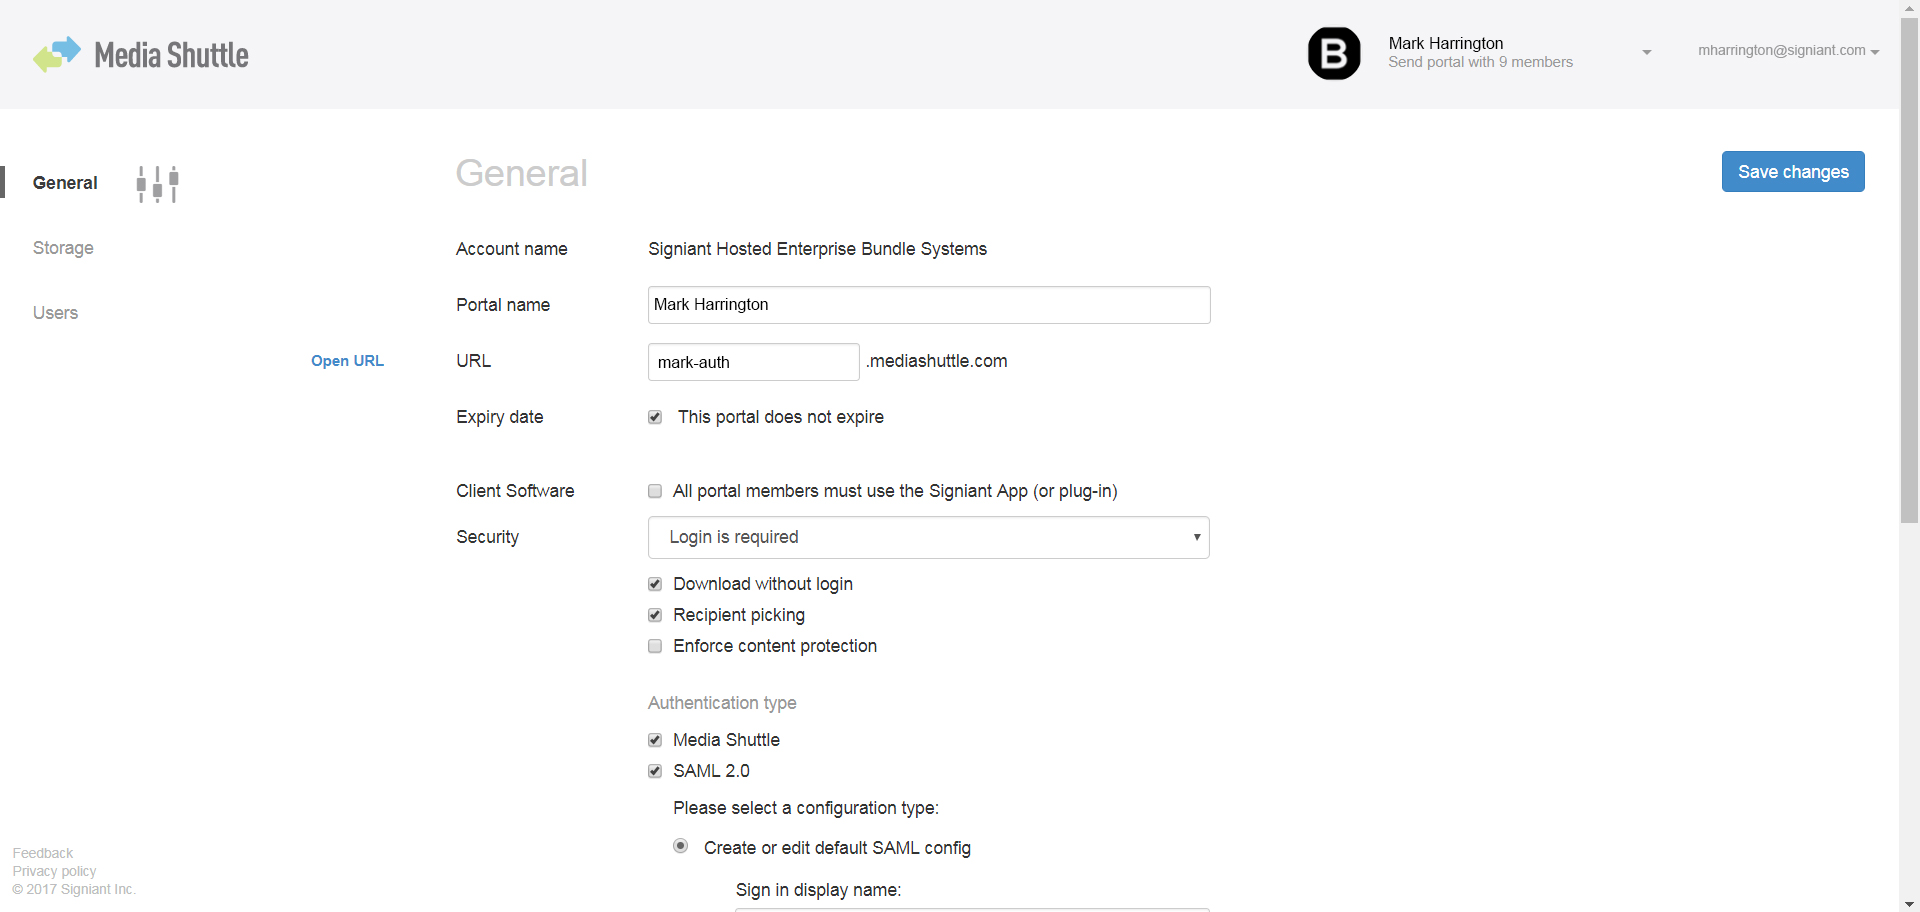Click the black B portal avatar icon
1920x912 pixels.
click(x=1334, y=53)
